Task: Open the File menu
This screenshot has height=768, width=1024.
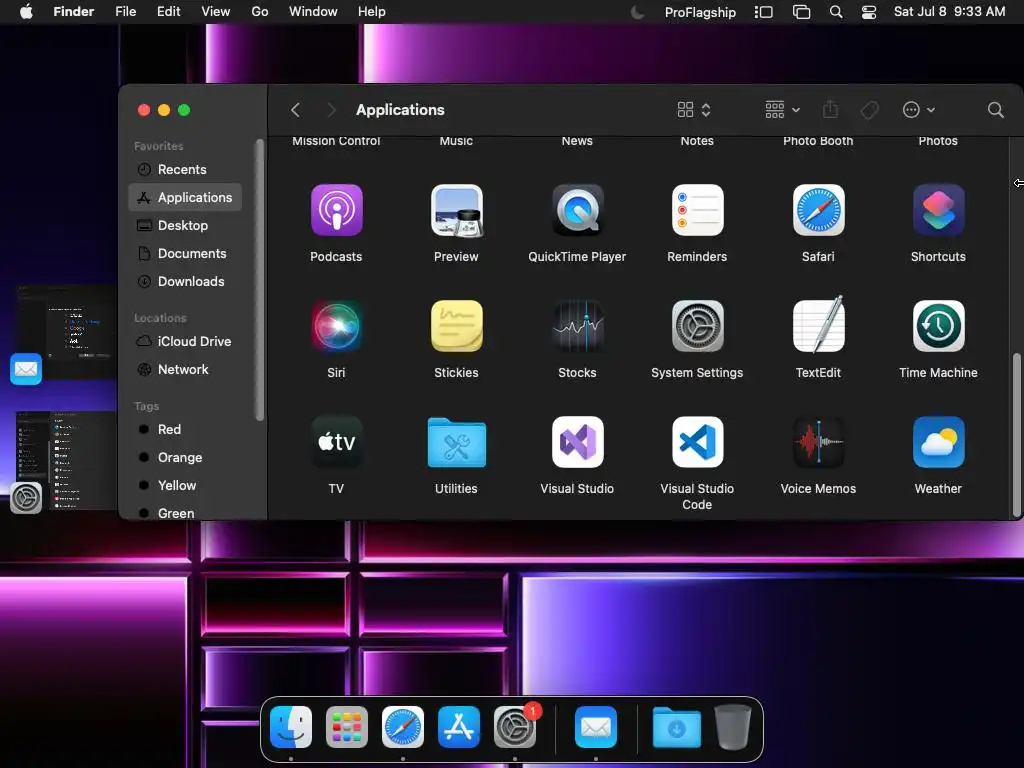Action: point(125,12)
